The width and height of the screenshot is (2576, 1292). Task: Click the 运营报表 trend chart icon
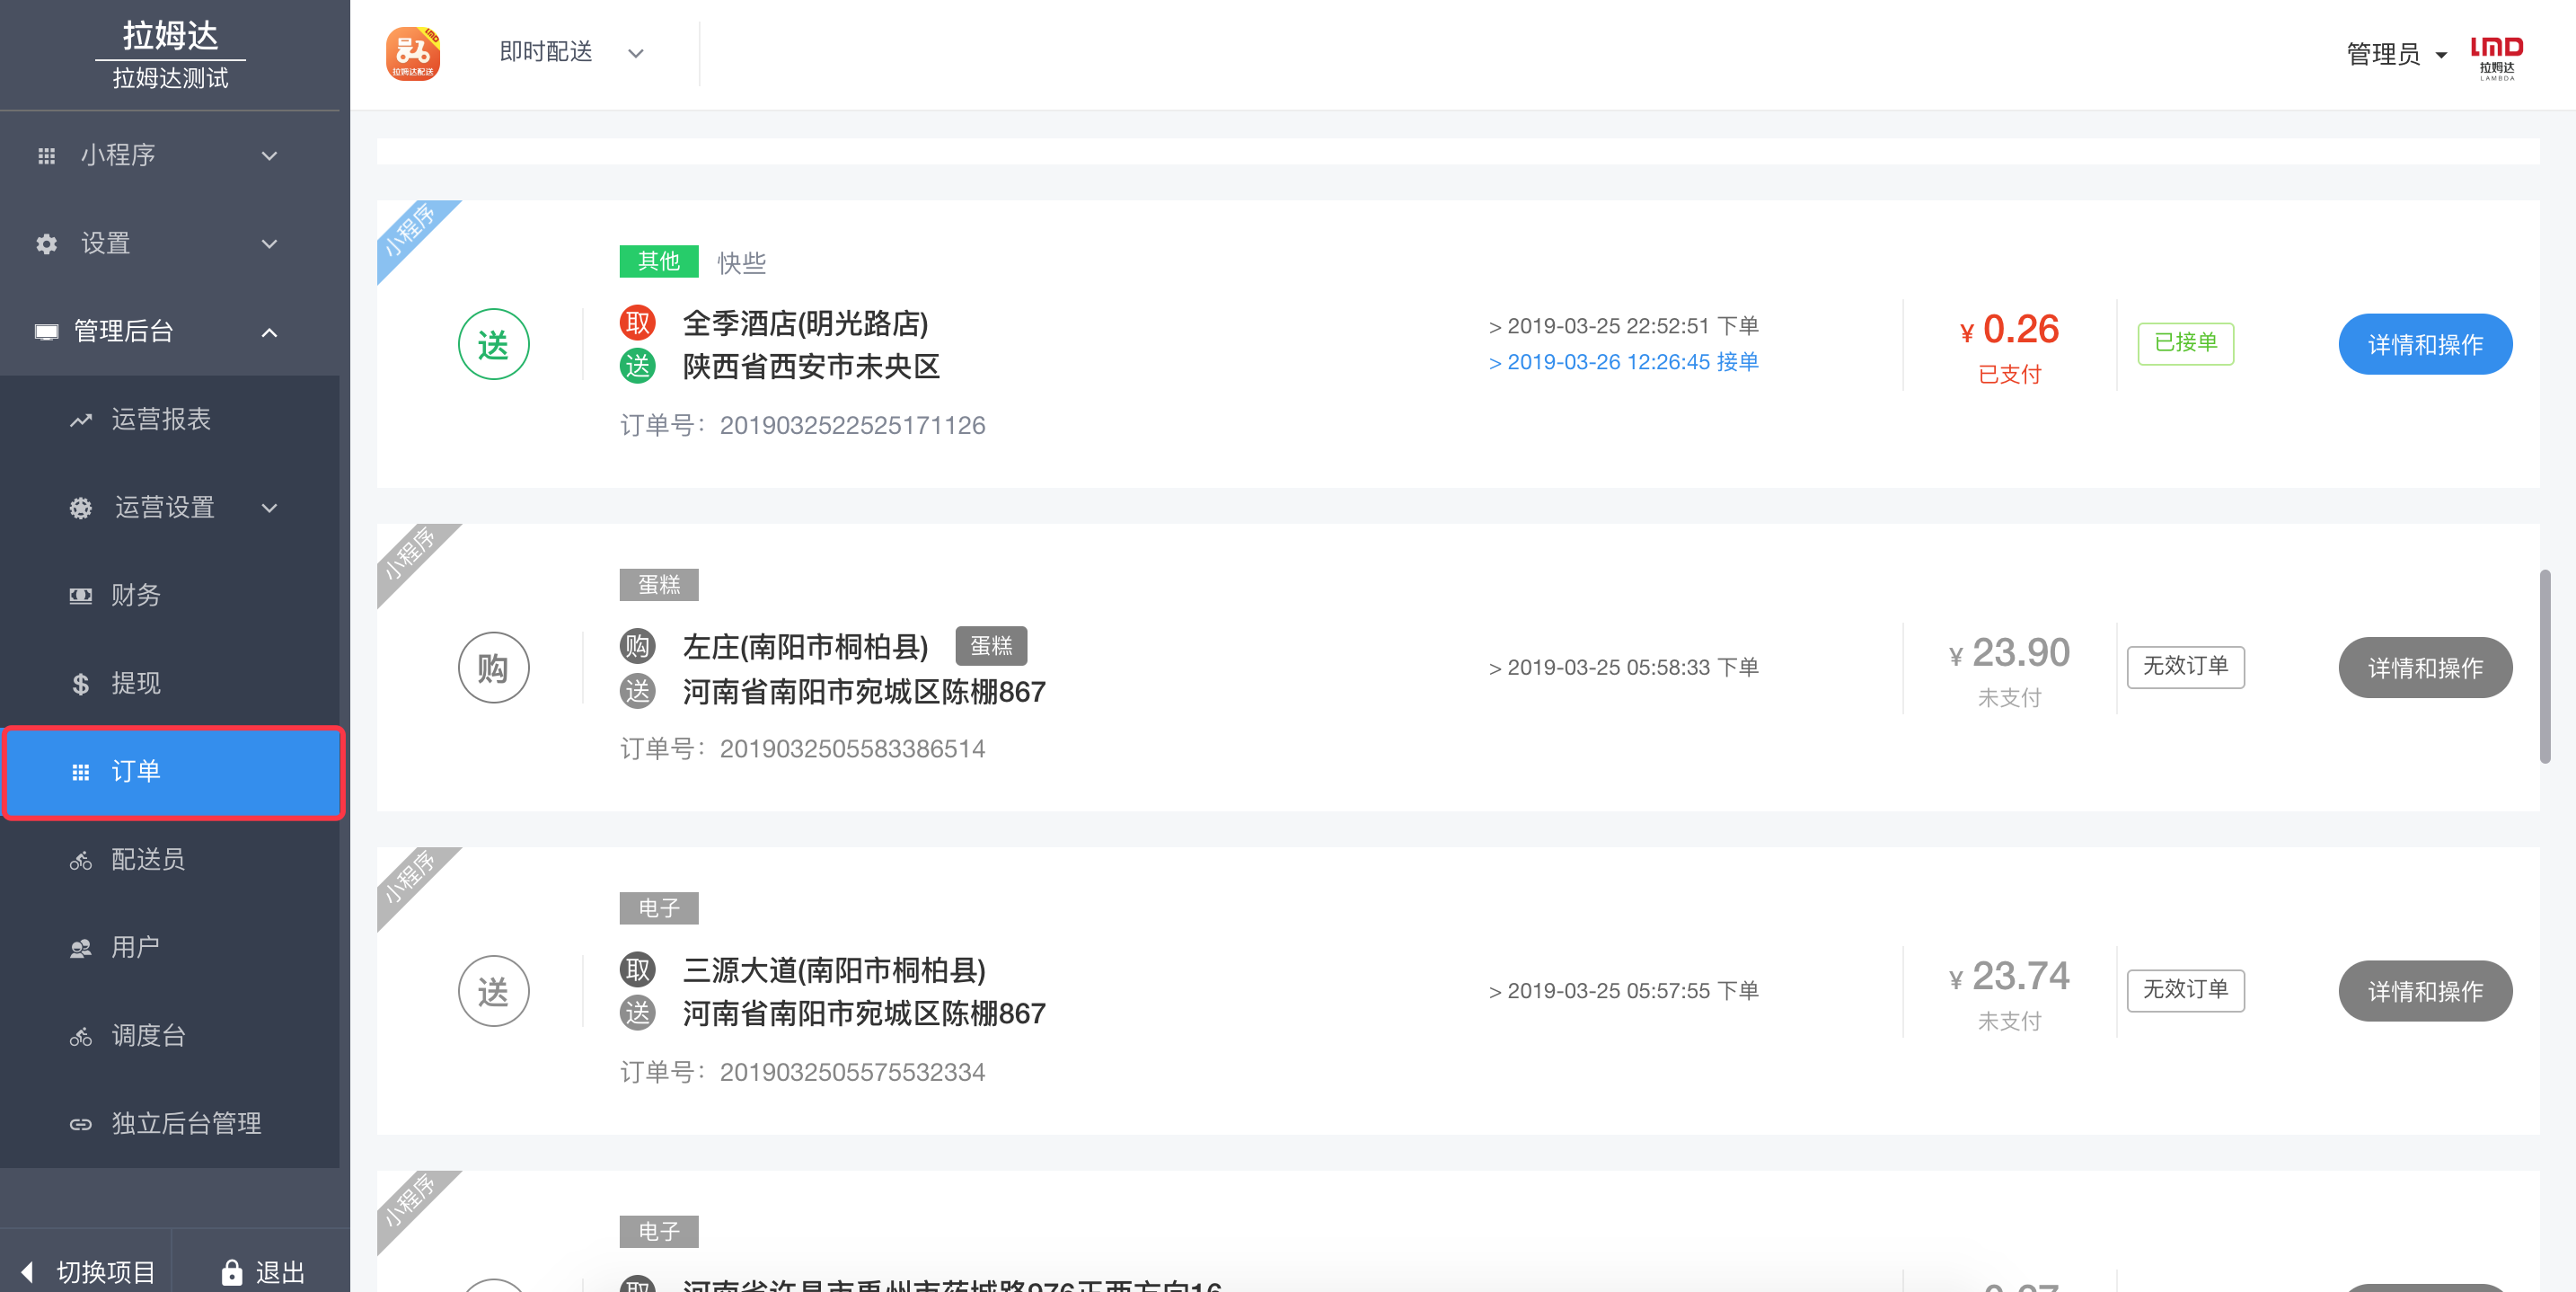[x=81, y=420]
